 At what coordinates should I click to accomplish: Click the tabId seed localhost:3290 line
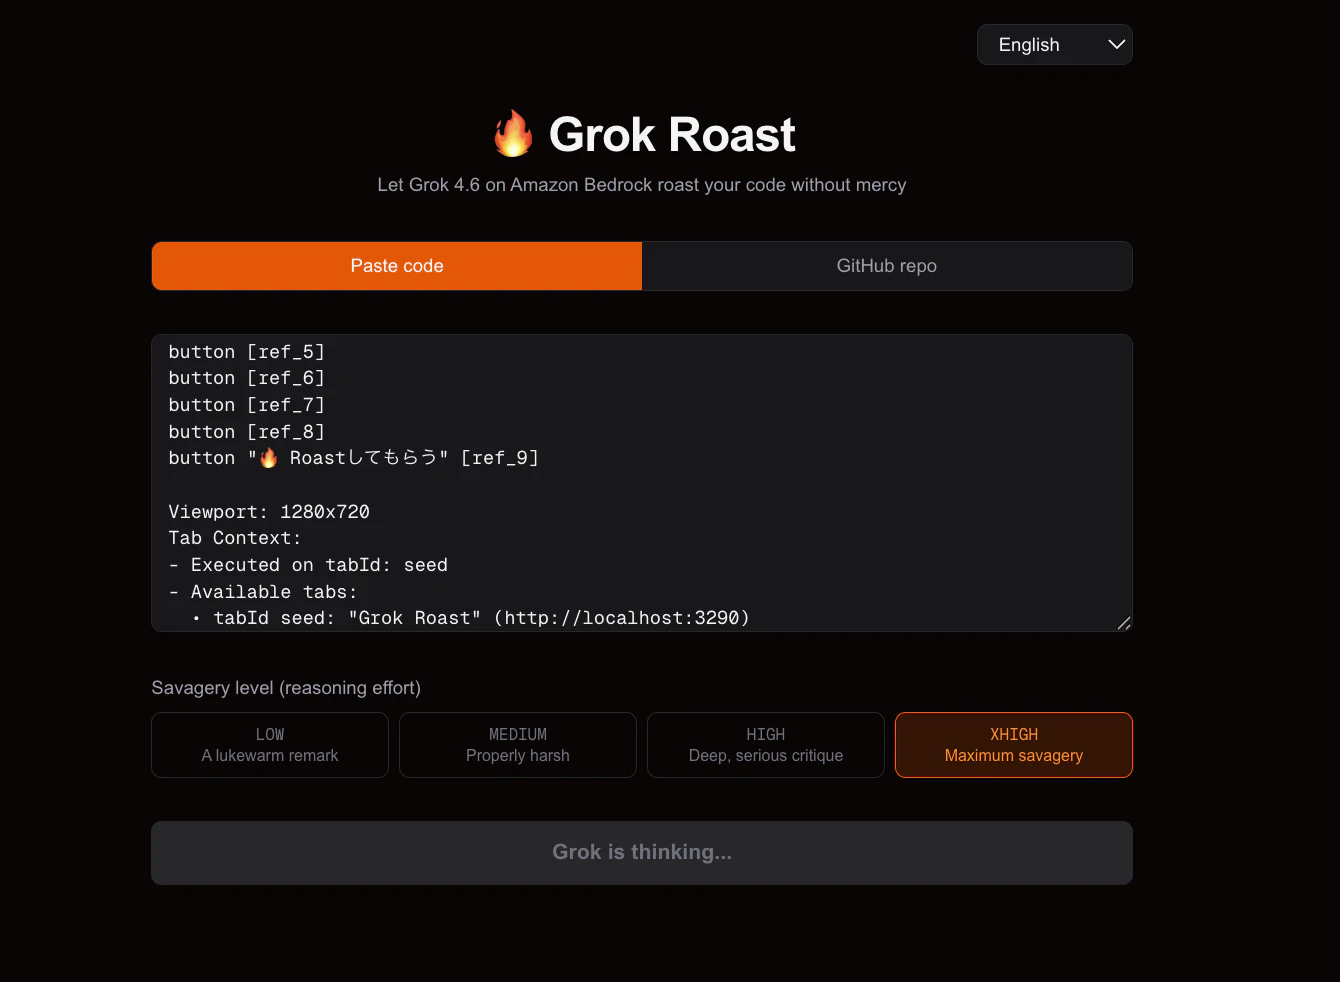click(470, 618)
